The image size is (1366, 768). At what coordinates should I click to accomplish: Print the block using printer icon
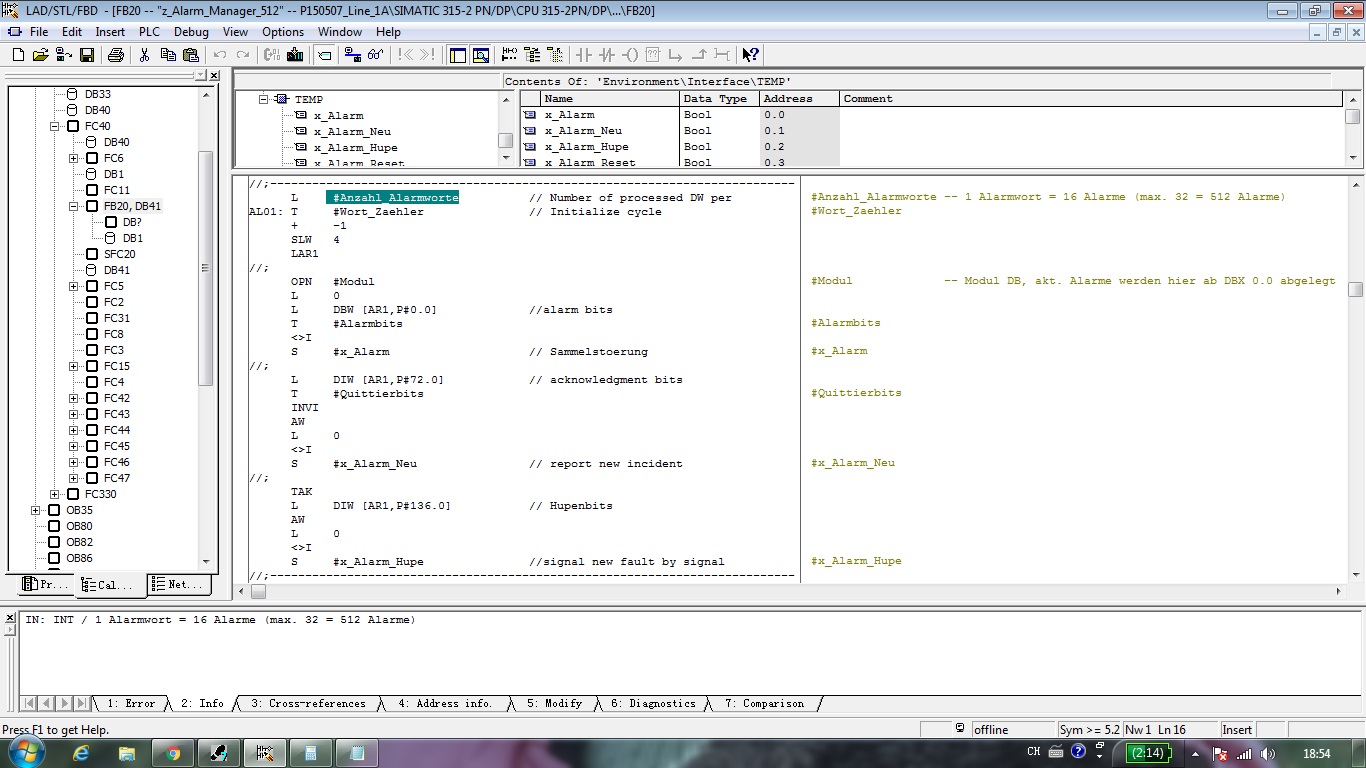pyautogui.click(x=116, y=55)
